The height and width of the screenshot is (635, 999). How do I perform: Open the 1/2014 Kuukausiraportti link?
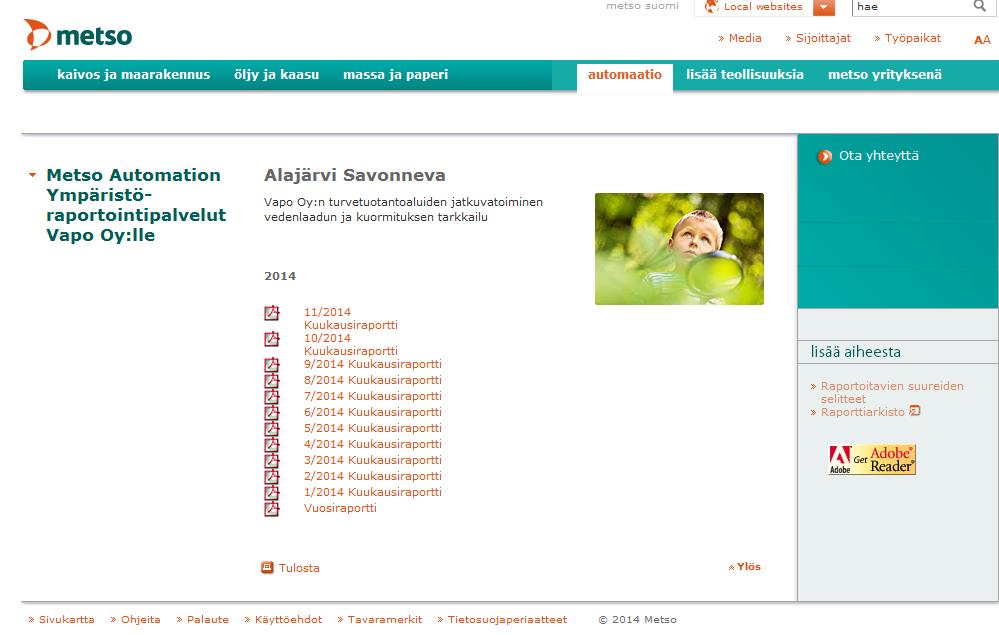(x=373, y=492)
